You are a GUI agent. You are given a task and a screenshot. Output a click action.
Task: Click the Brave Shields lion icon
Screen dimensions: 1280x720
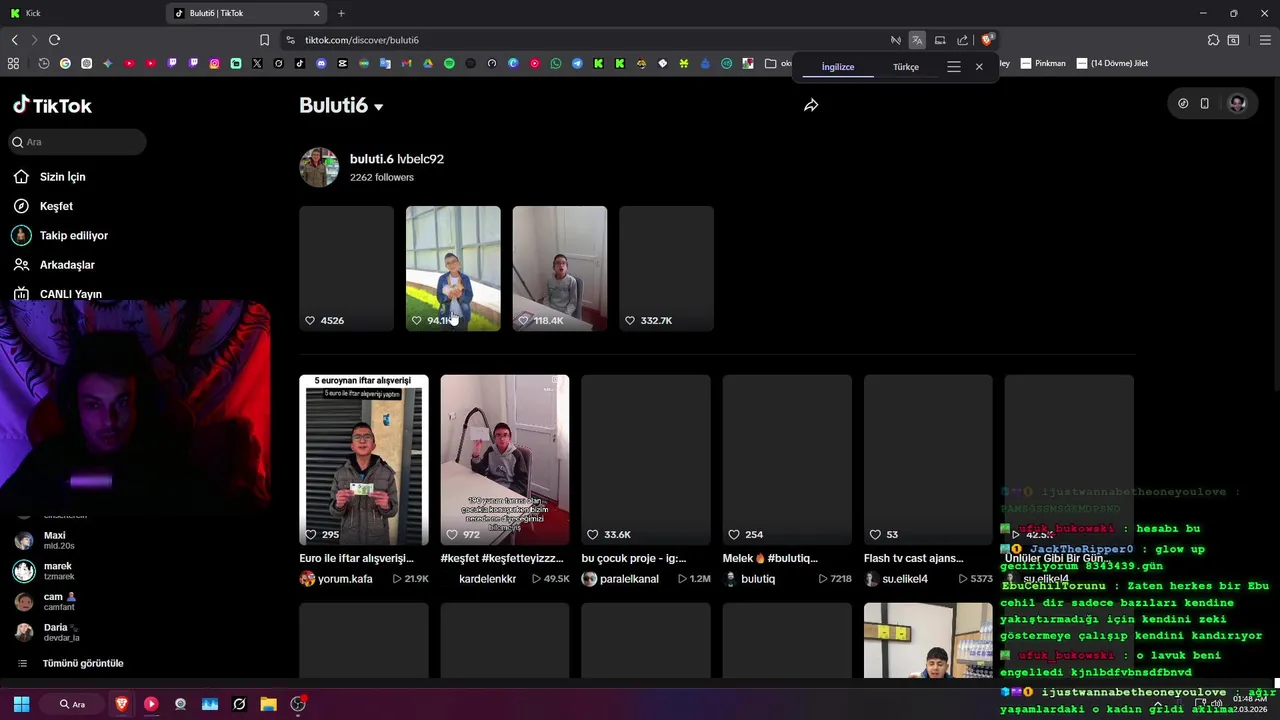click(987, 40)
